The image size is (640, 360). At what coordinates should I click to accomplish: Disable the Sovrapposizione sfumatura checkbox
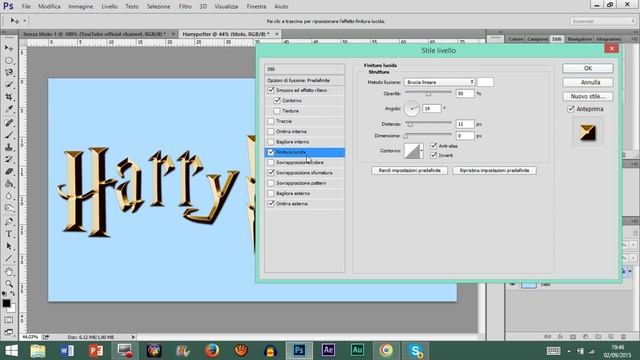coord(271,173)
